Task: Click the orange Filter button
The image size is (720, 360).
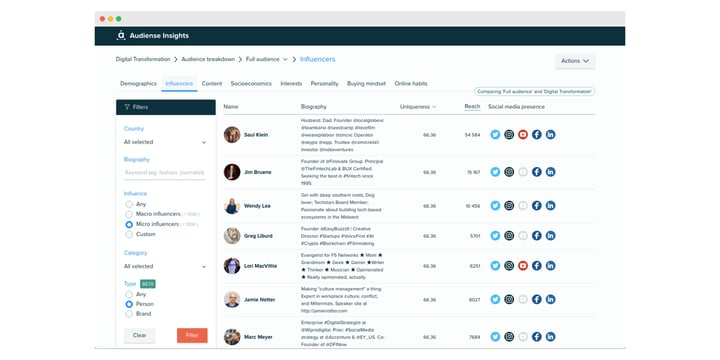Action: [x=192, y=335]
